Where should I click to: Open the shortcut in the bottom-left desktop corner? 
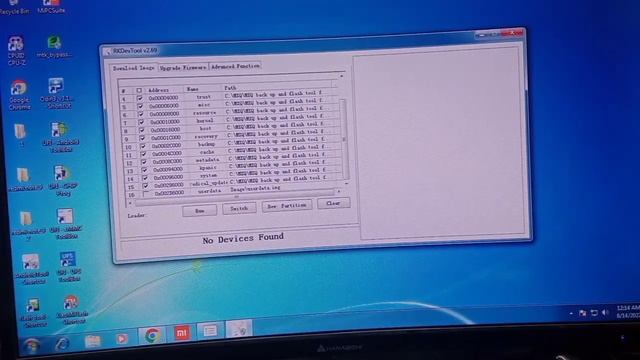pos(33,313)
